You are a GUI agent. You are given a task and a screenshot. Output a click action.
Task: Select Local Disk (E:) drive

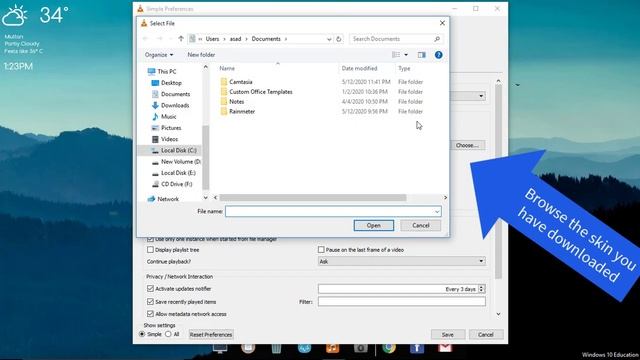(173, 173)
